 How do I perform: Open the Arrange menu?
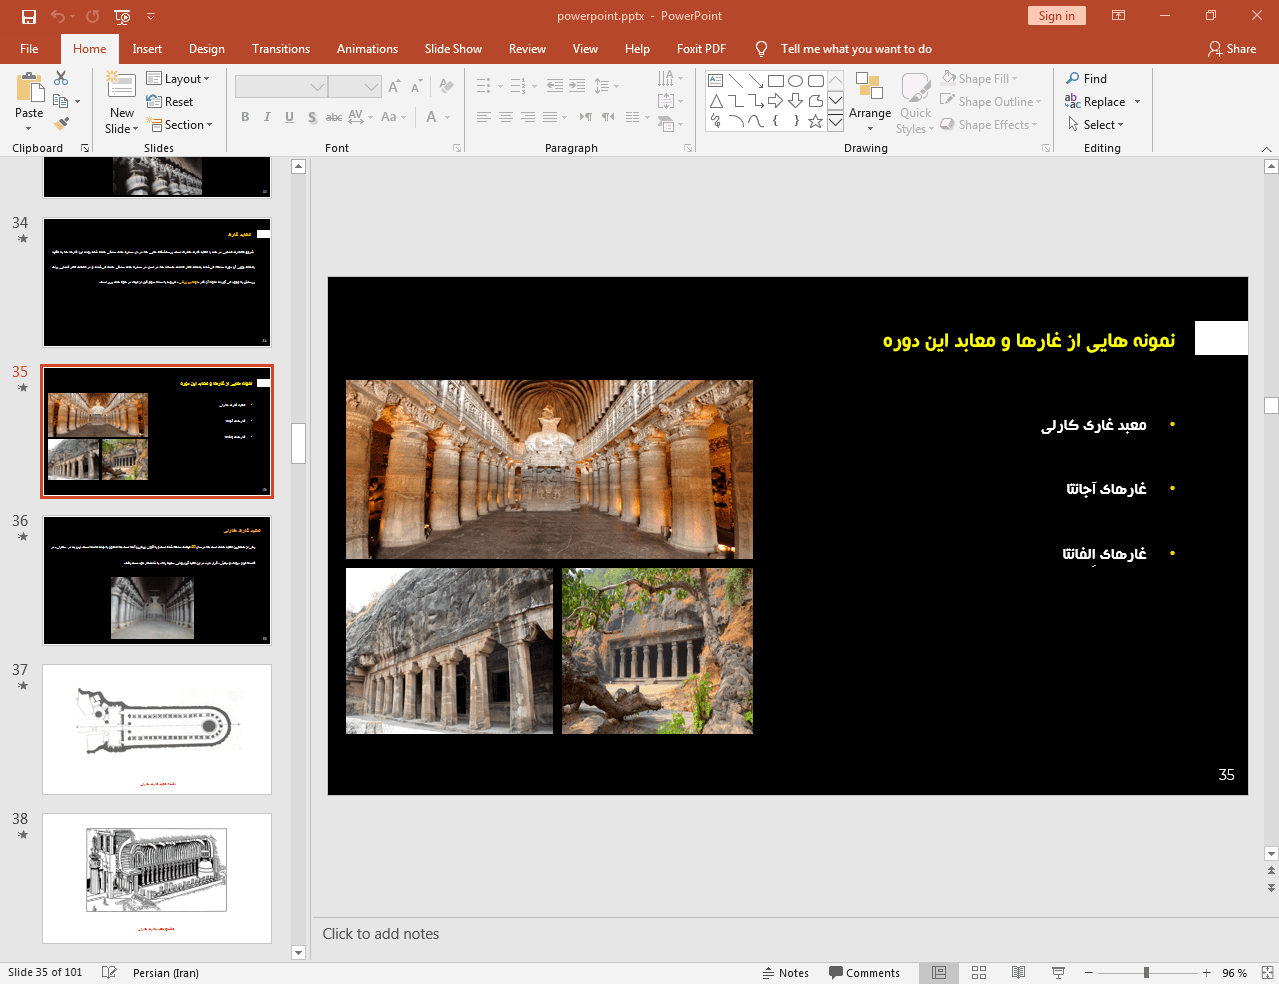tap(870, 102)
